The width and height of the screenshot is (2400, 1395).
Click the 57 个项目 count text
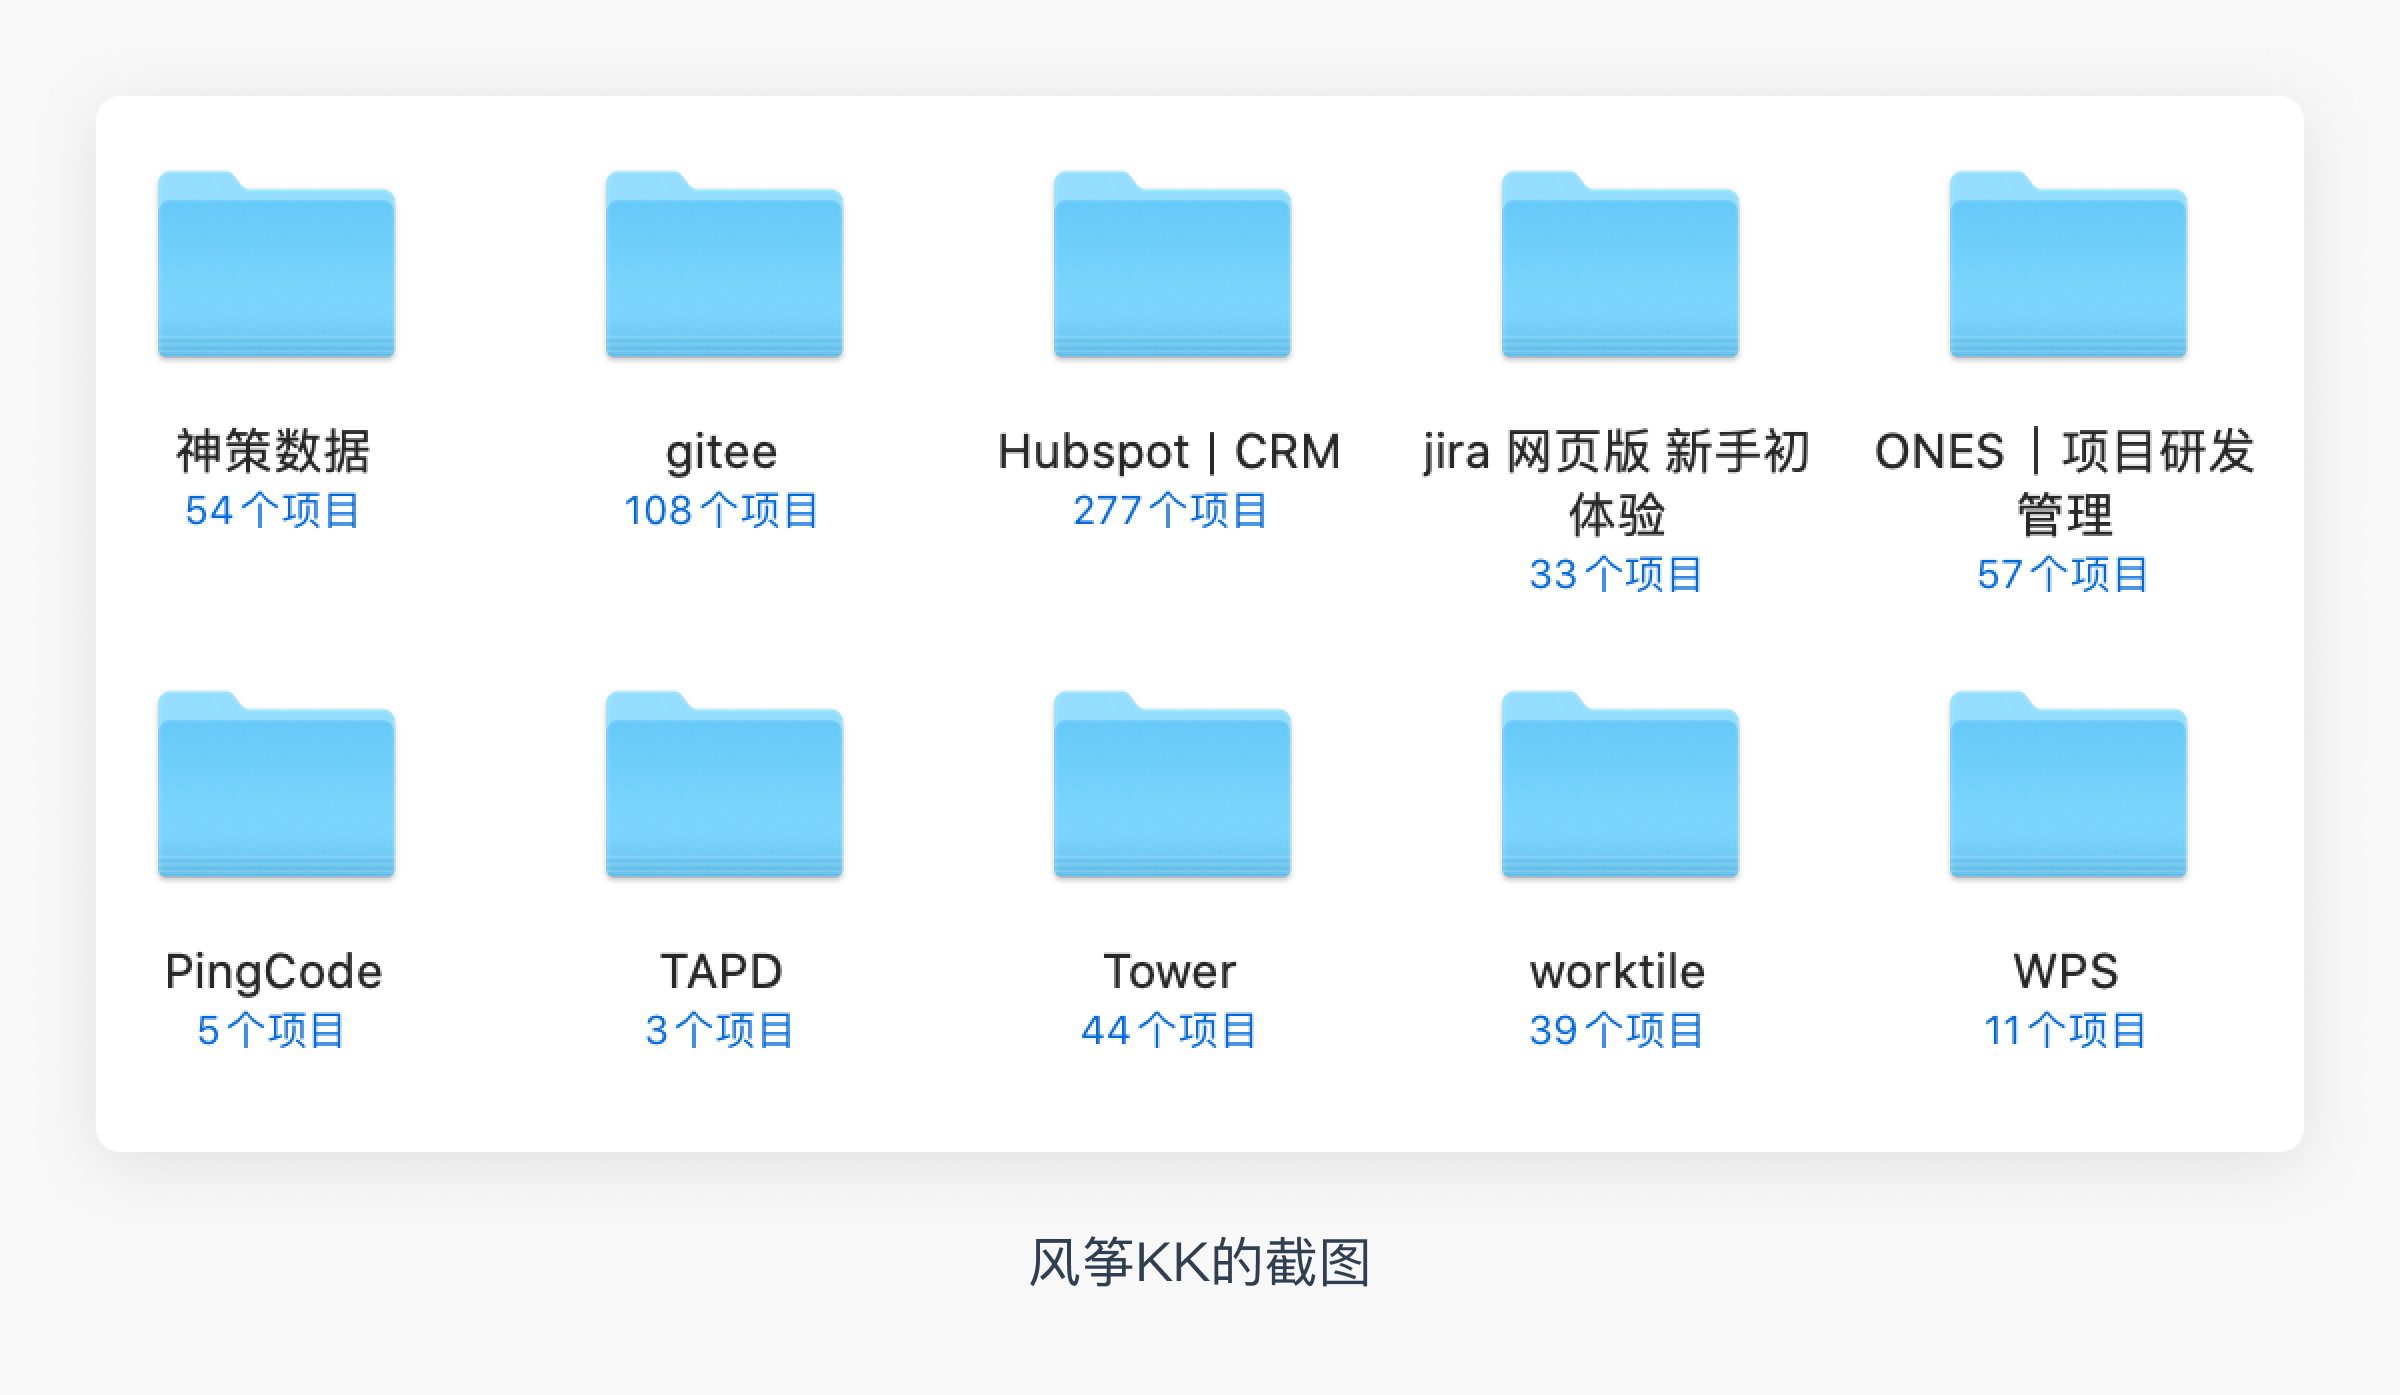point(2063,575)
